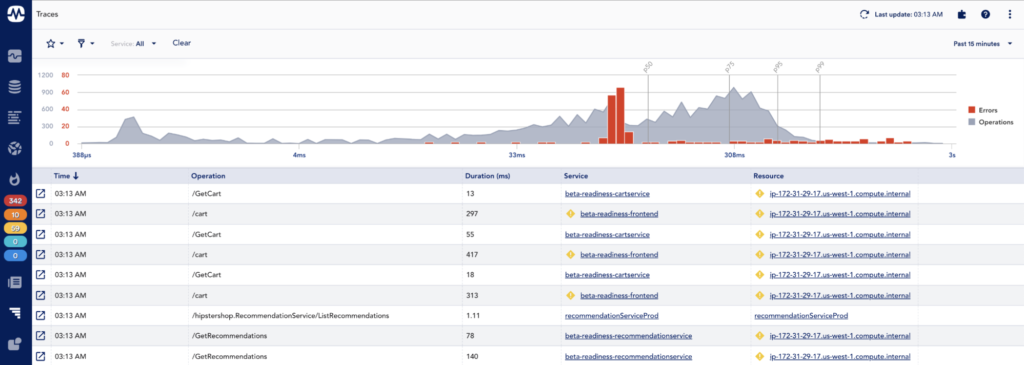Open the Service: All dropdown
Viewport: 1024px width, 365px height.
point(134,44)
